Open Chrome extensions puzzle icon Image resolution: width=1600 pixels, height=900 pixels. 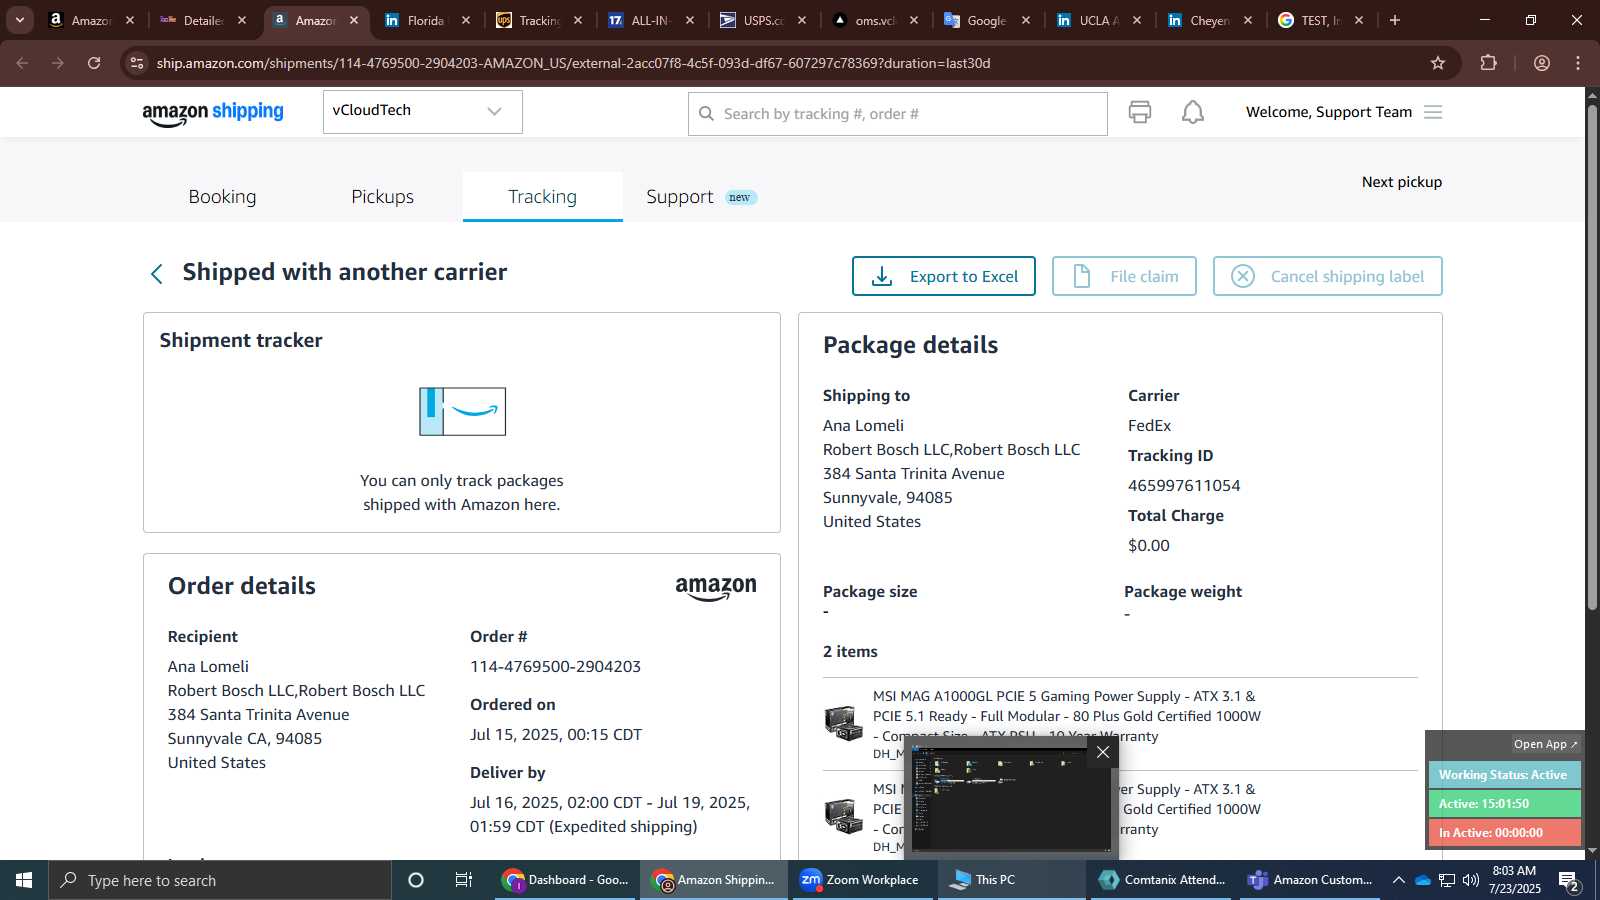tap(1488, 63)
